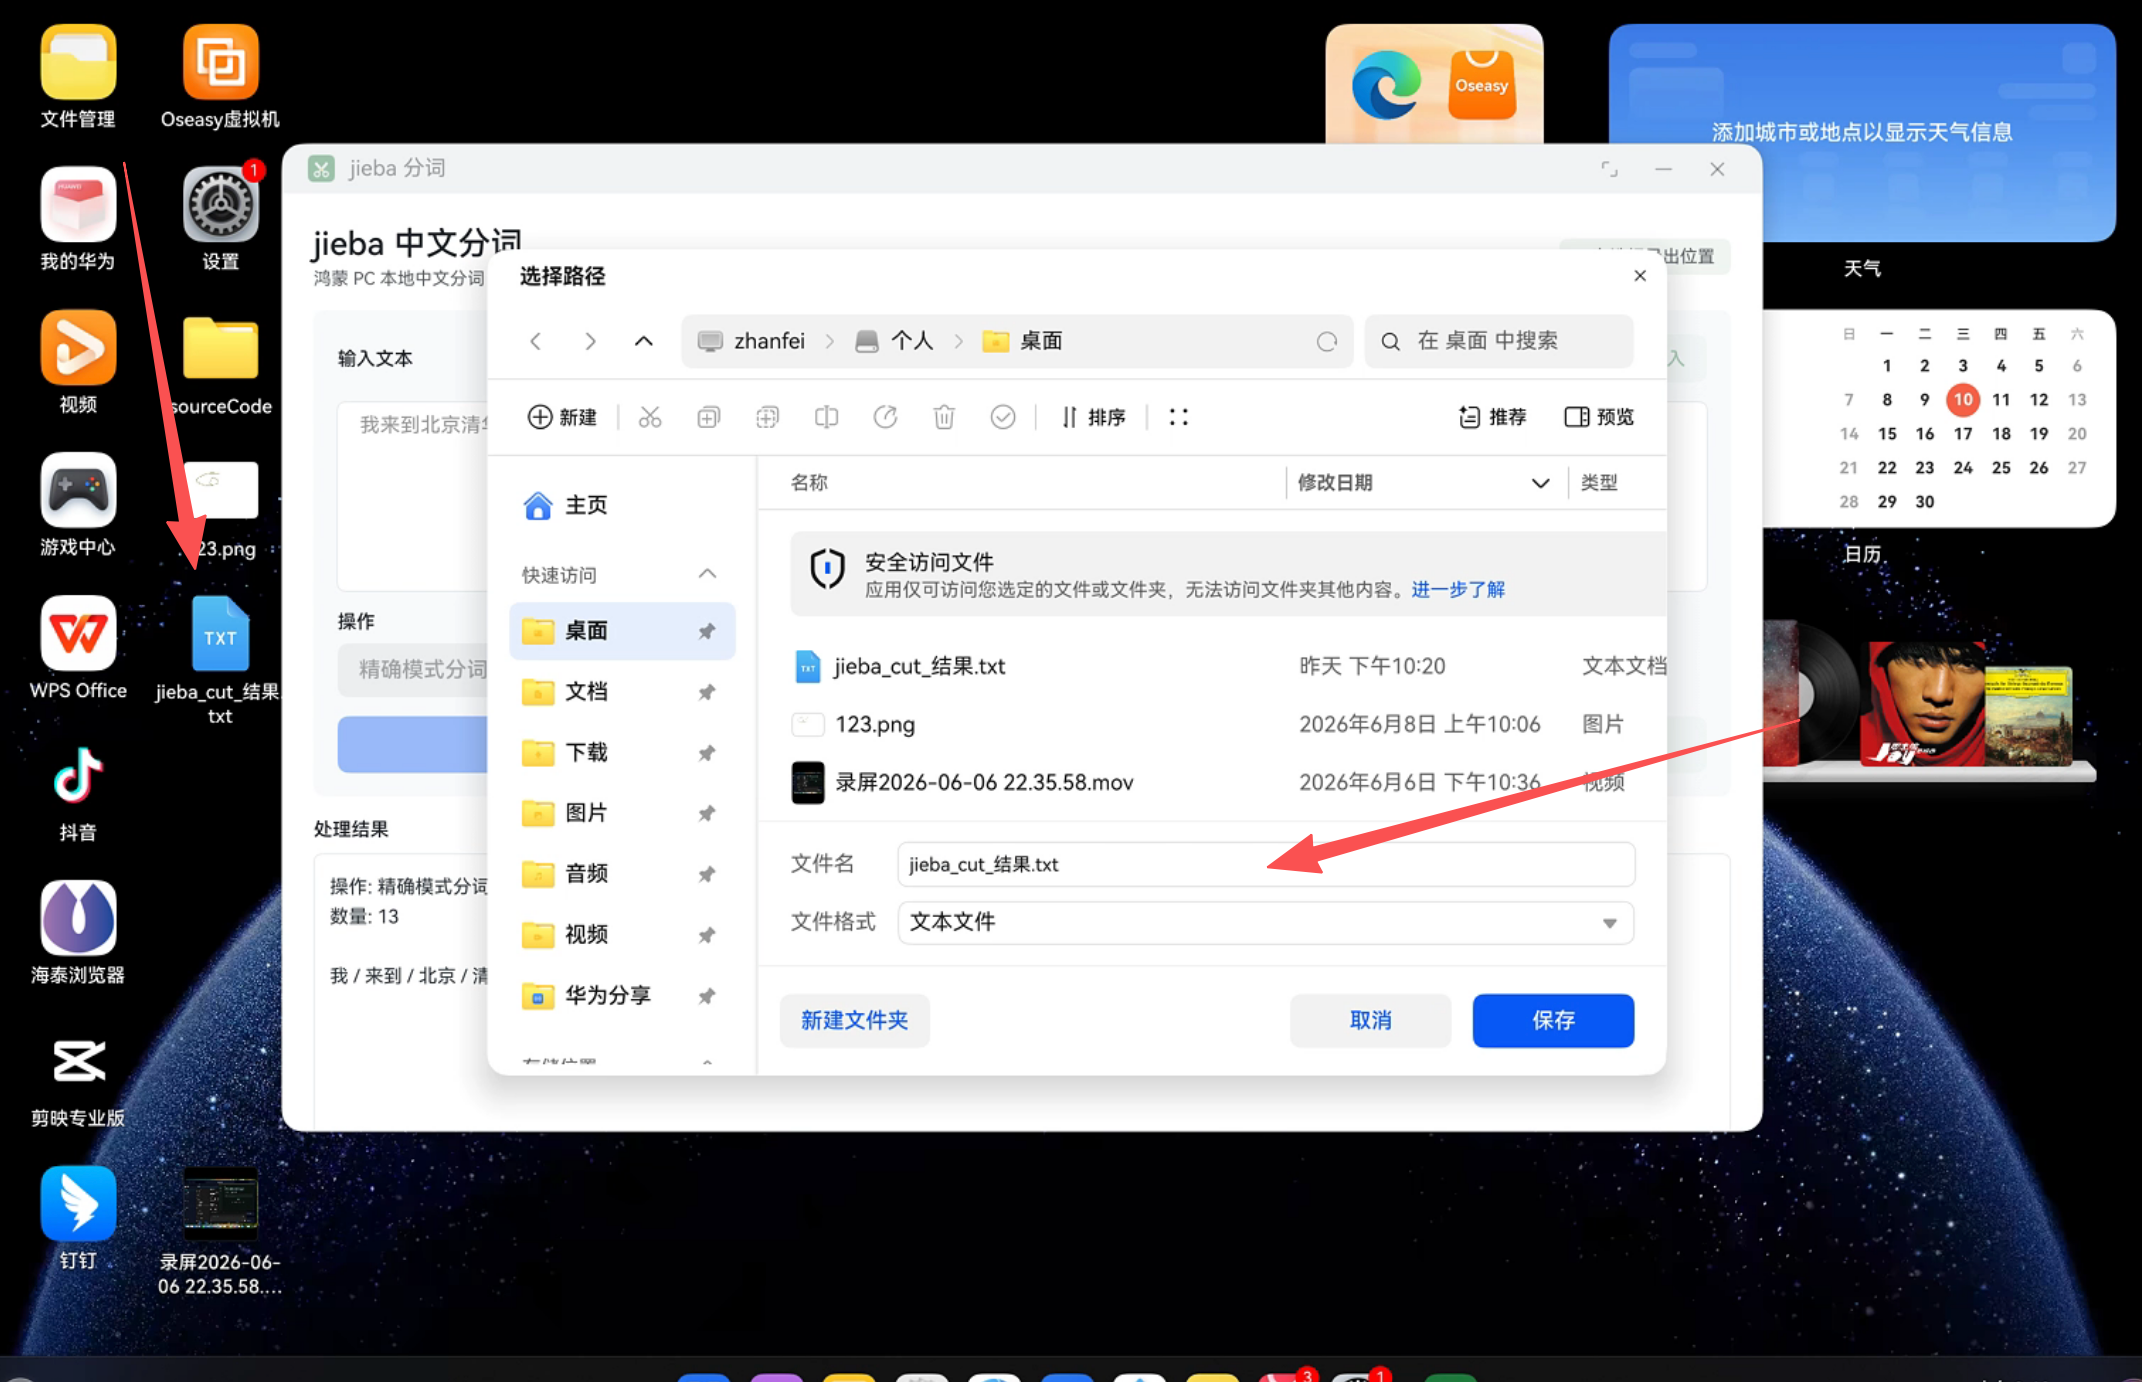Unpin 华为分享 using its pin icon

[x=707, y=996]
